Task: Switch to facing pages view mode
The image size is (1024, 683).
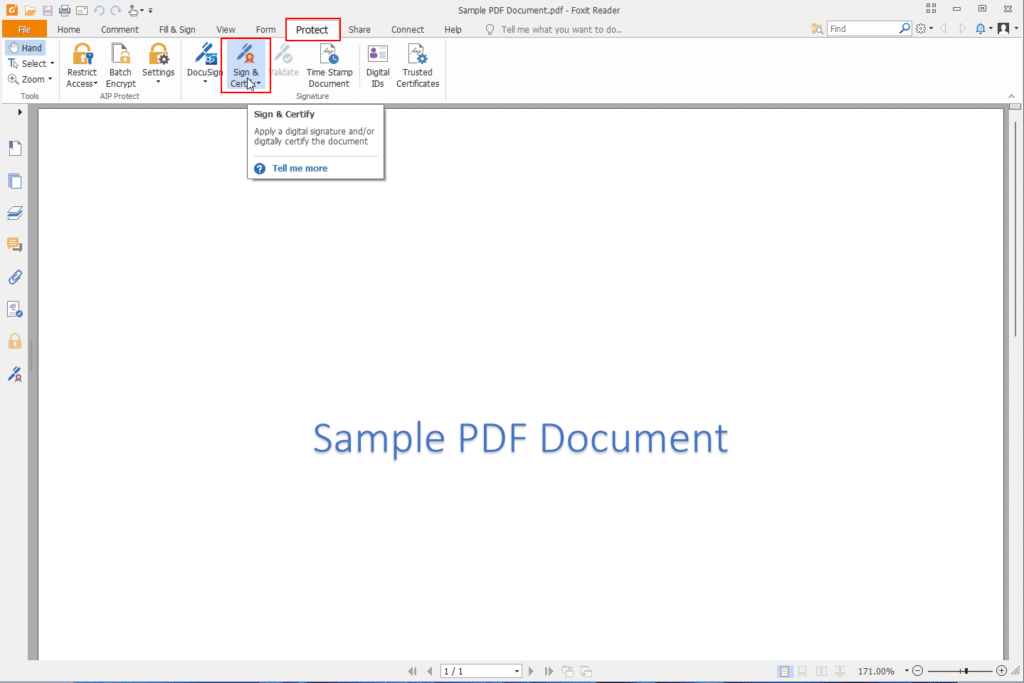Action: (821, 671)
